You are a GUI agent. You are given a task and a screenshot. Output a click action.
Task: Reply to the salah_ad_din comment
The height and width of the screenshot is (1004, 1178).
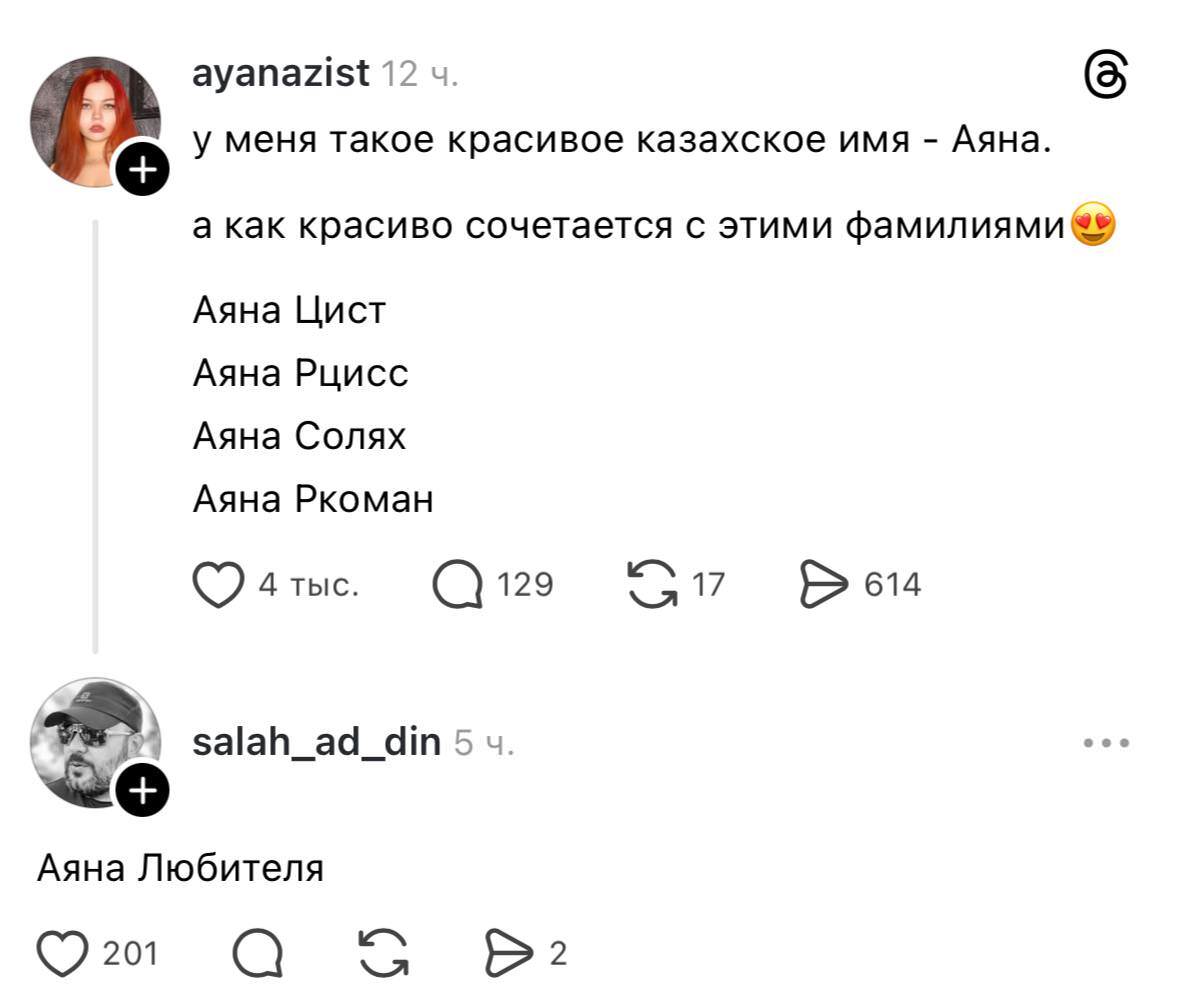(x=257, y=953)
